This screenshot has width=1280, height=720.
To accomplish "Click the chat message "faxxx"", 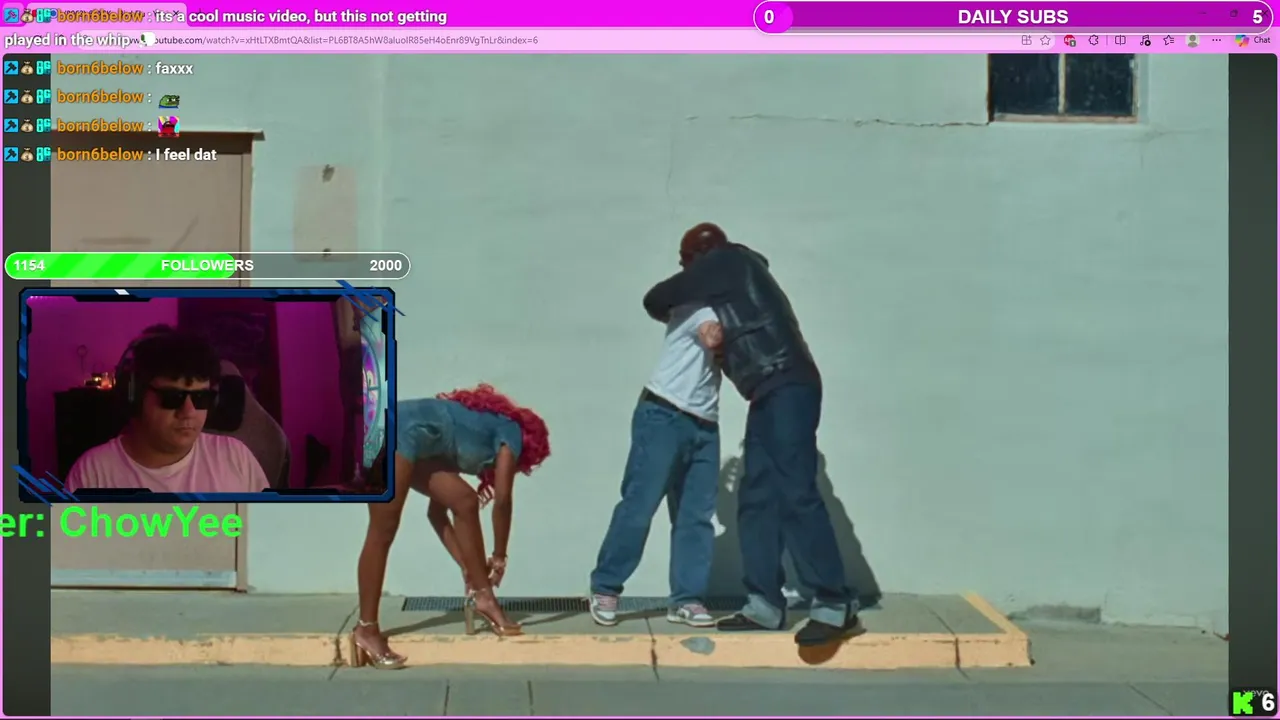I will pos(174,68).
